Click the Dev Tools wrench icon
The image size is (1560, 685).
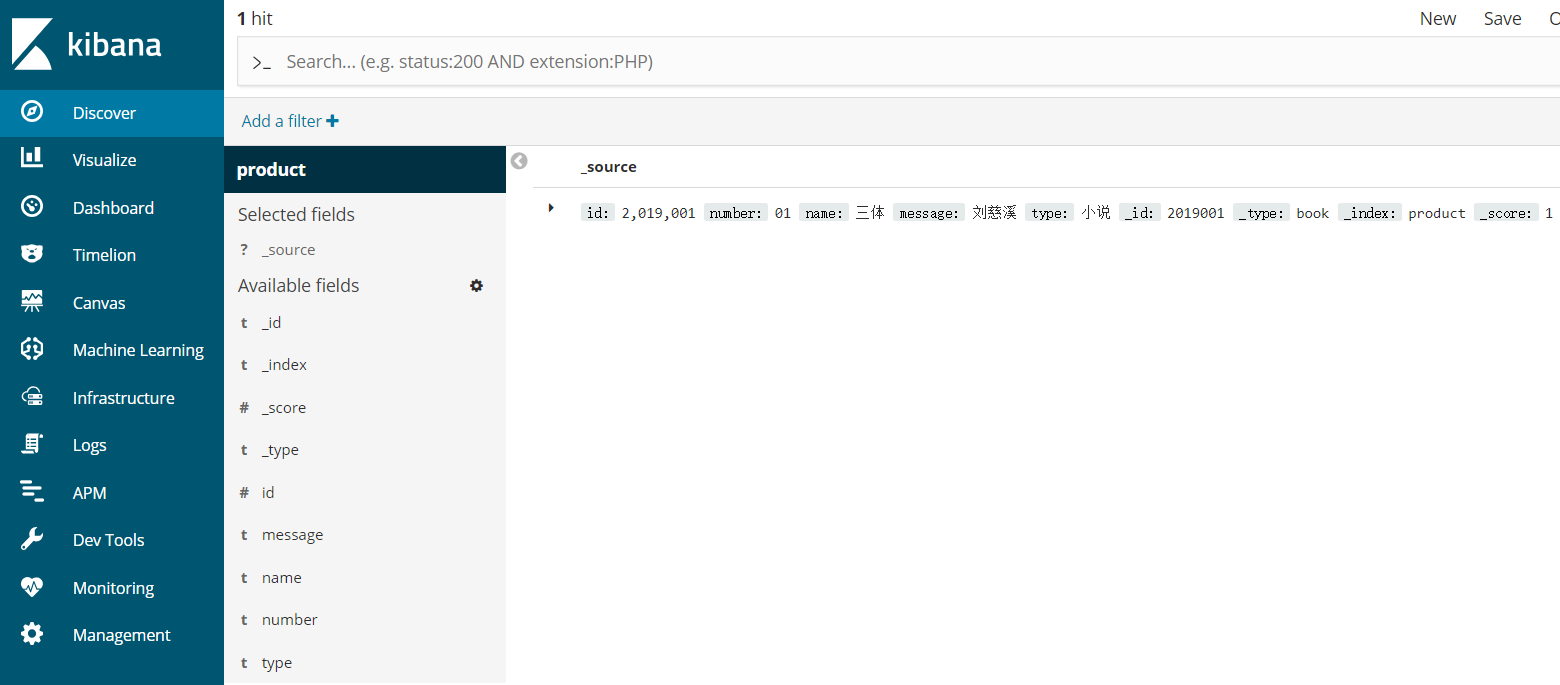(x=32, y=539)
